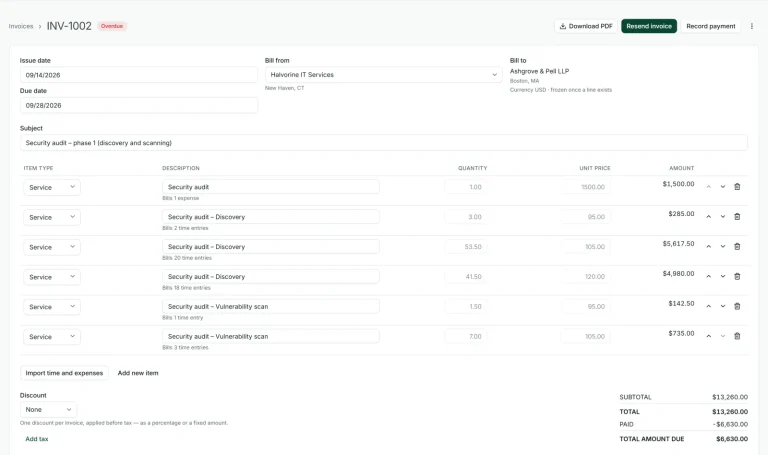Click the TOTAL AMOUNT DUE $6,630.00 value
This screenshot has height=455, width=768.
point(732,439)
